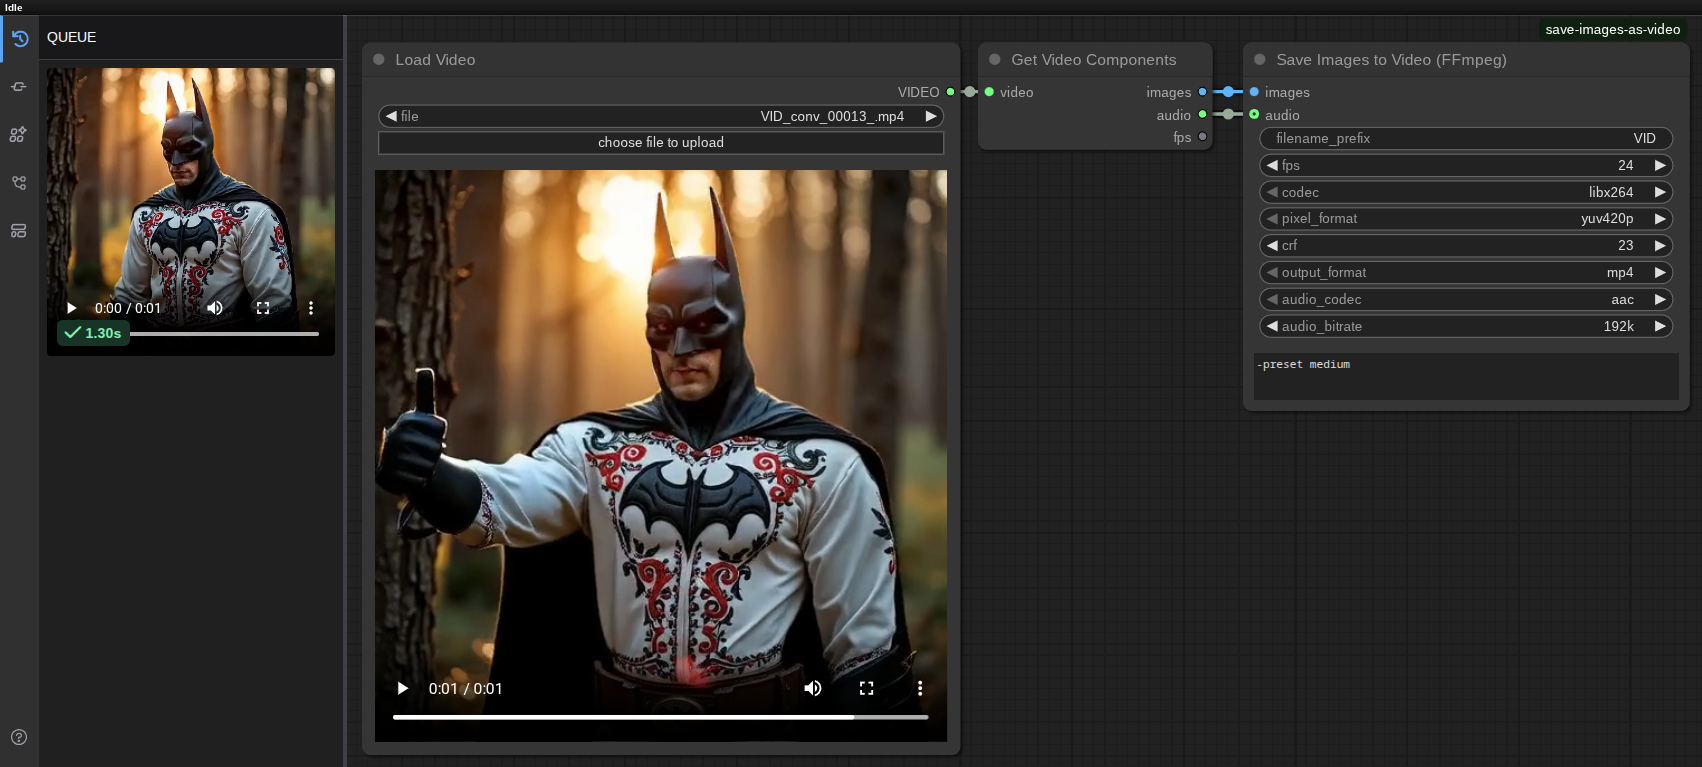
Task: Click audio input socket on Save node
Action: [x=1254, y=114]
